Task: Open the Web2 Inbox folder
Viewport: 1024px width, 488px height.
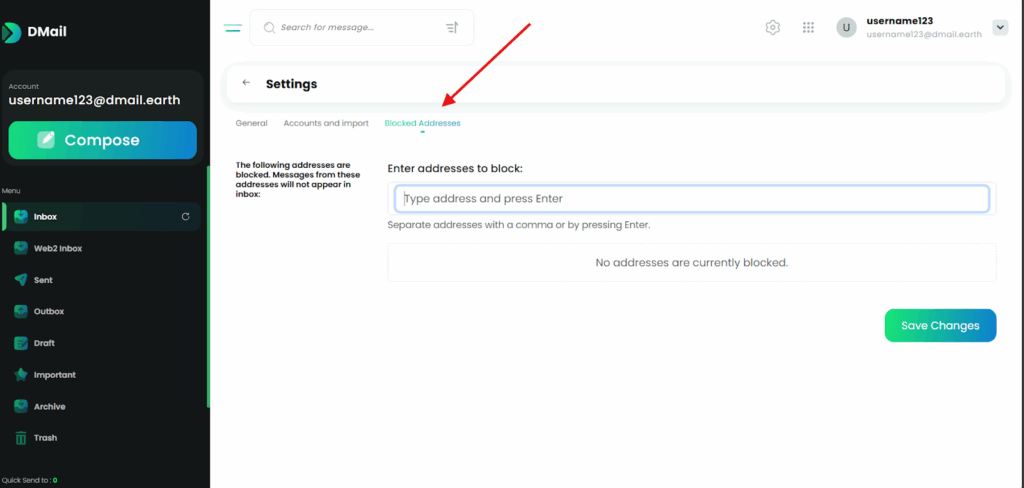Action: click(57, 248)
